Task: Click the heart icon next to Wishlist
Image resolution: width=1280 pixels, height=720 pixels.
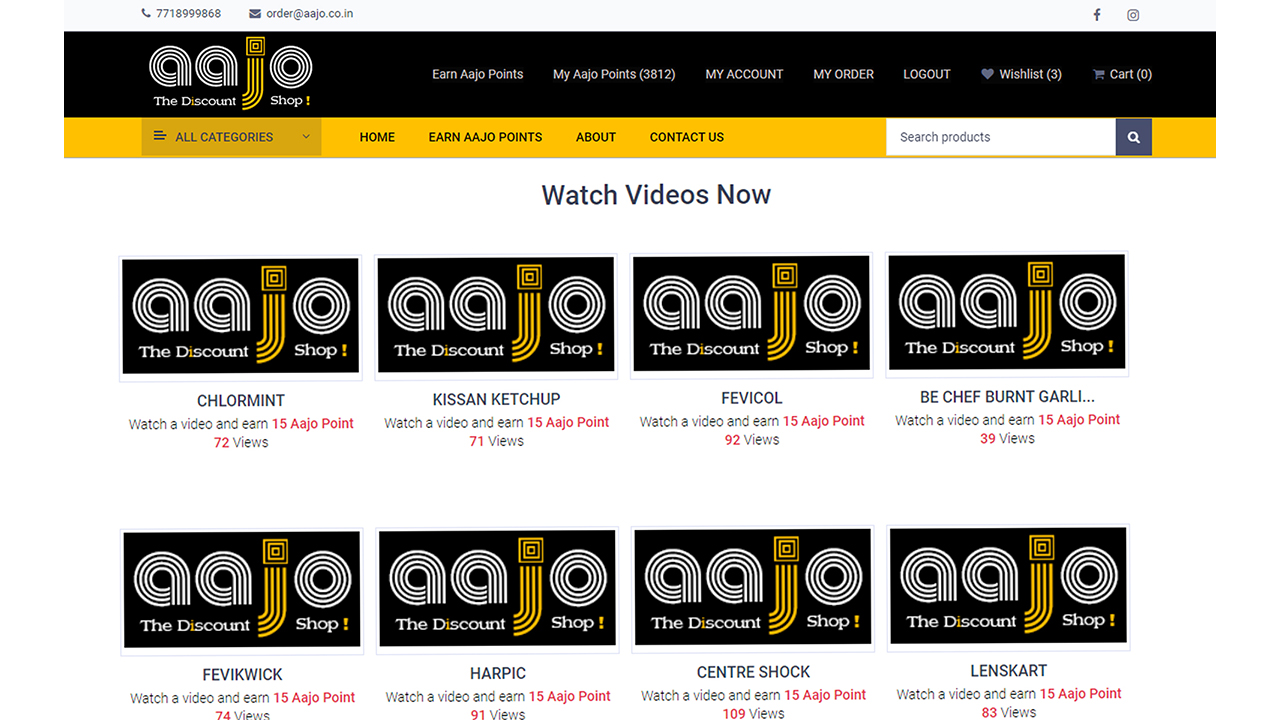Action: click(x=987, y=74)
